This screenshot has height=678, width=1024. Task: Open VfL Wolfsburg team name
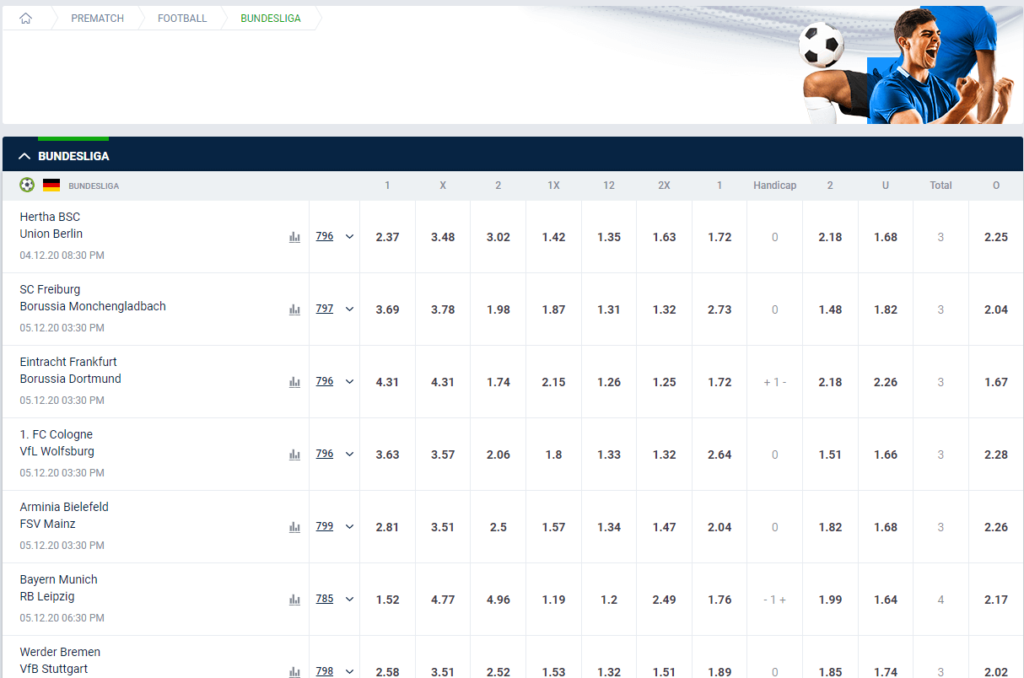[57, 451]
